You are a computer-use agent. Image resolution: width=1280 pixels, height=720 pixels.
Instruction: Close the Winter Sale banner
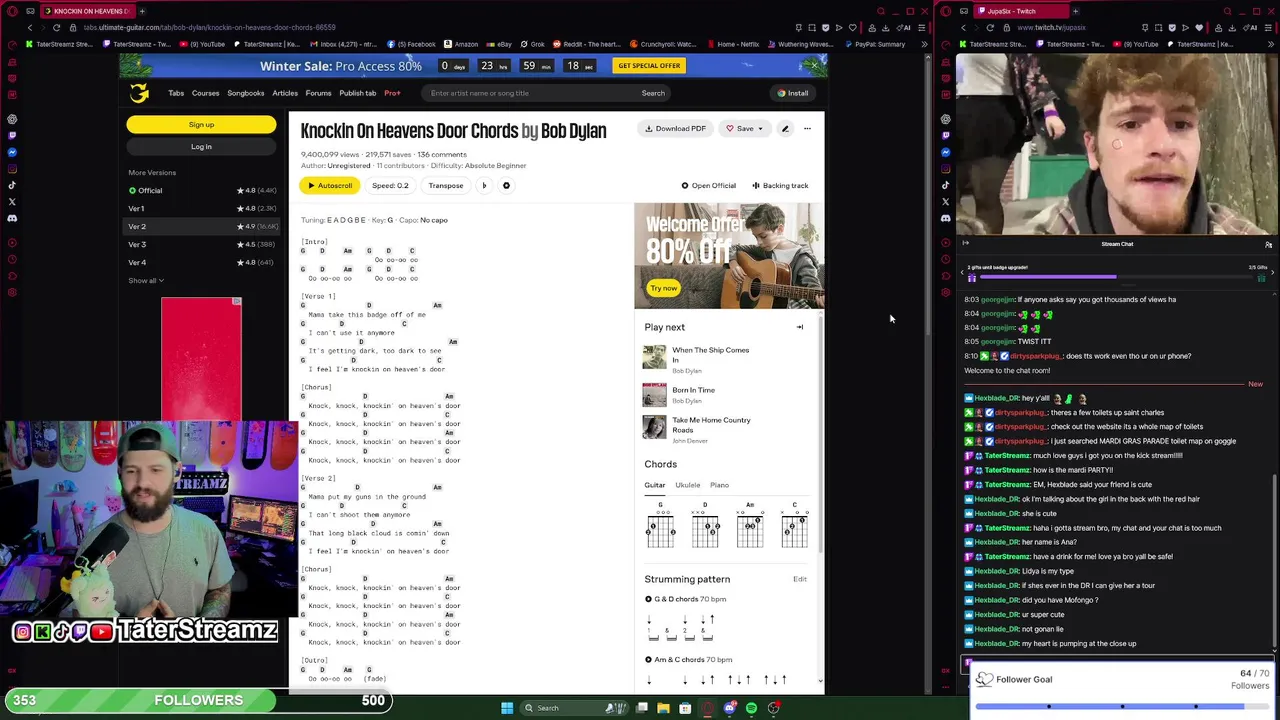tap(814, 65)
